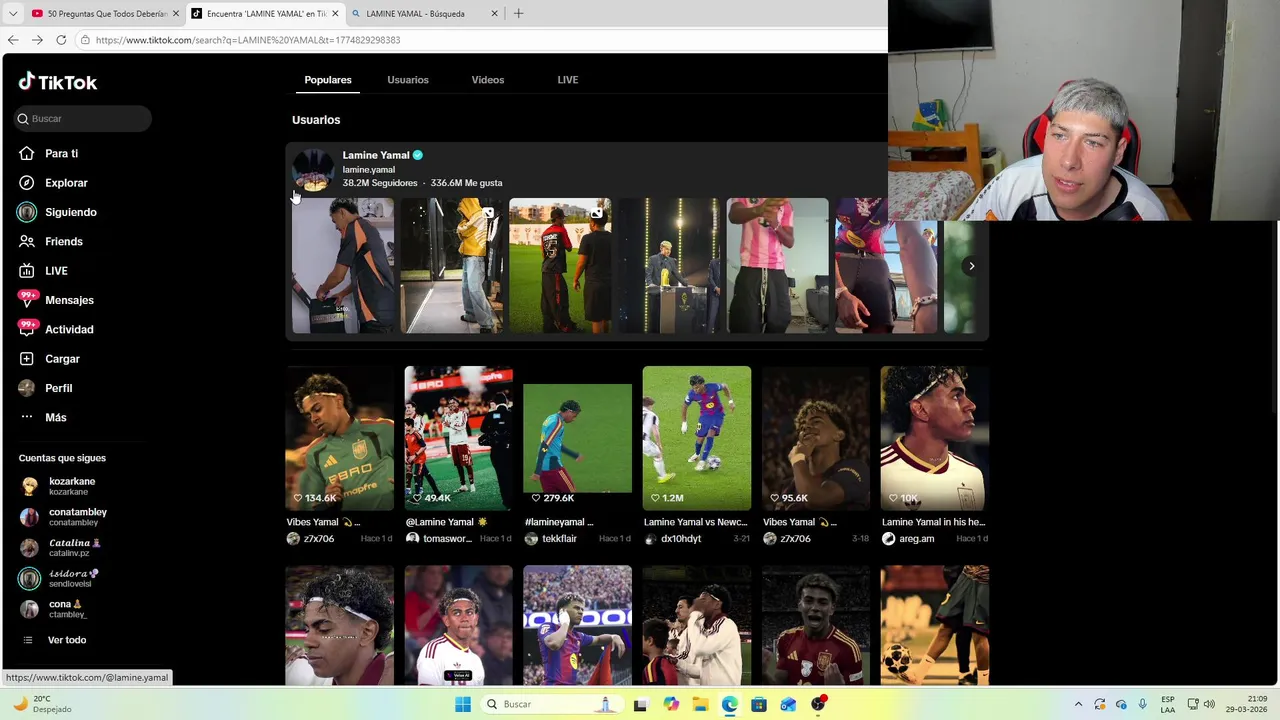This screenshot has width=1280, height=720.
Task: Click the TikTok logo
Action: [x=58, y=82]
